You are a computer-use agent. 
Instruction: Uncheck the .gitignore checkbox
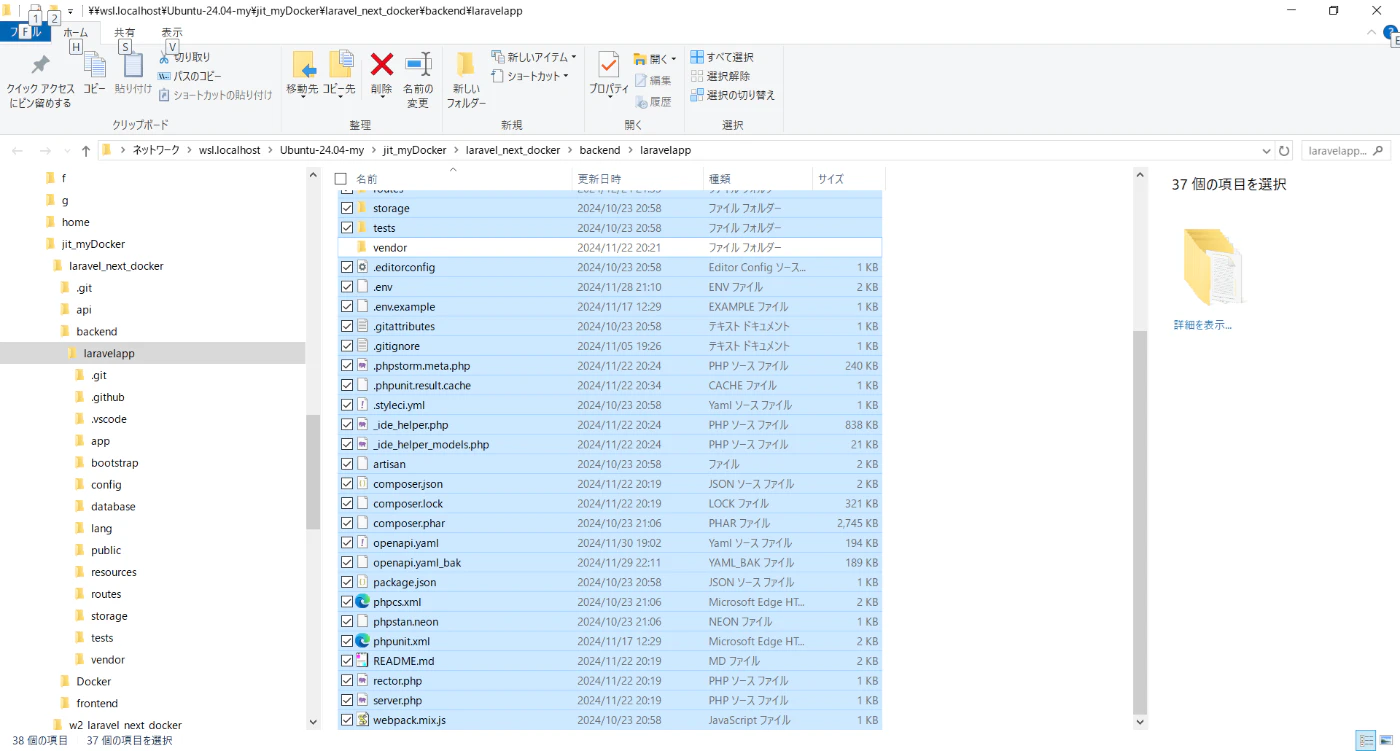[347, 346]
